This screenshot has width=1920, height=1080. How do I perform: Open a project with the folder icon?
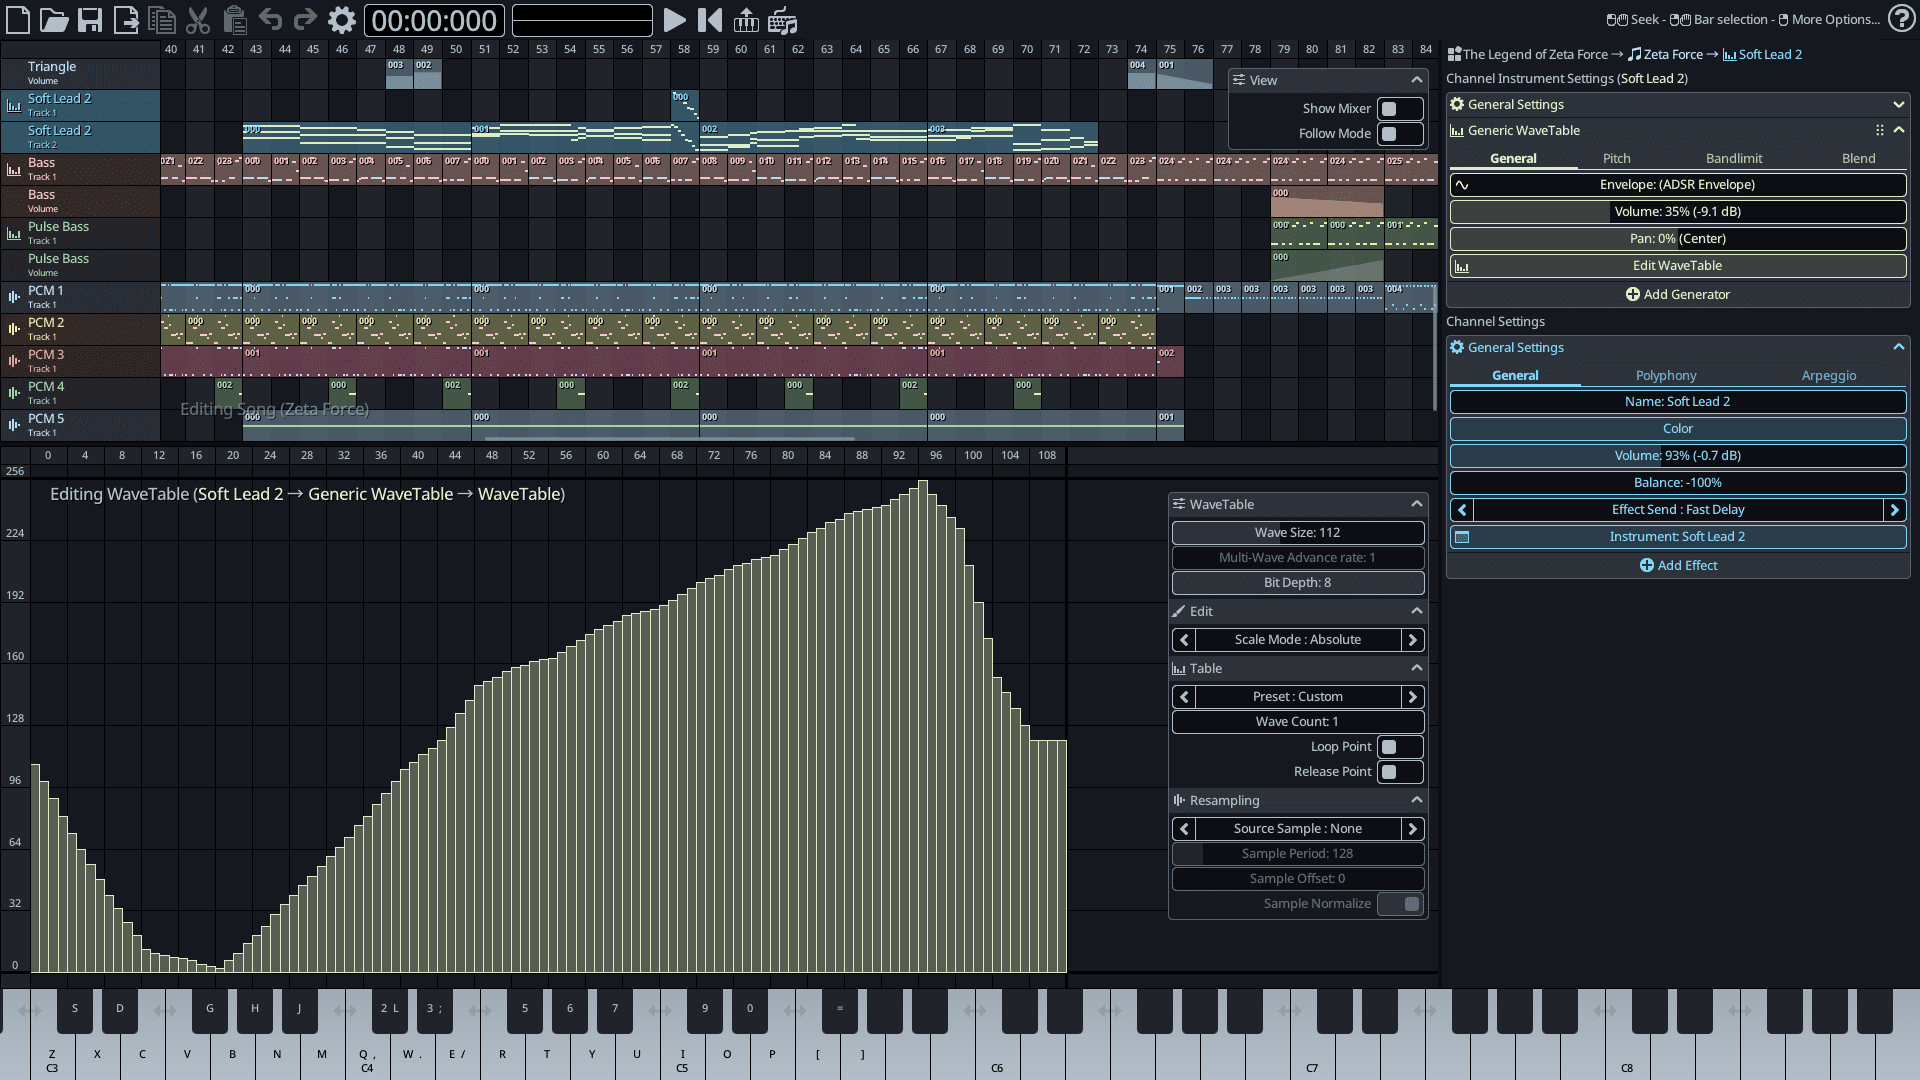[x=54, y=20]
